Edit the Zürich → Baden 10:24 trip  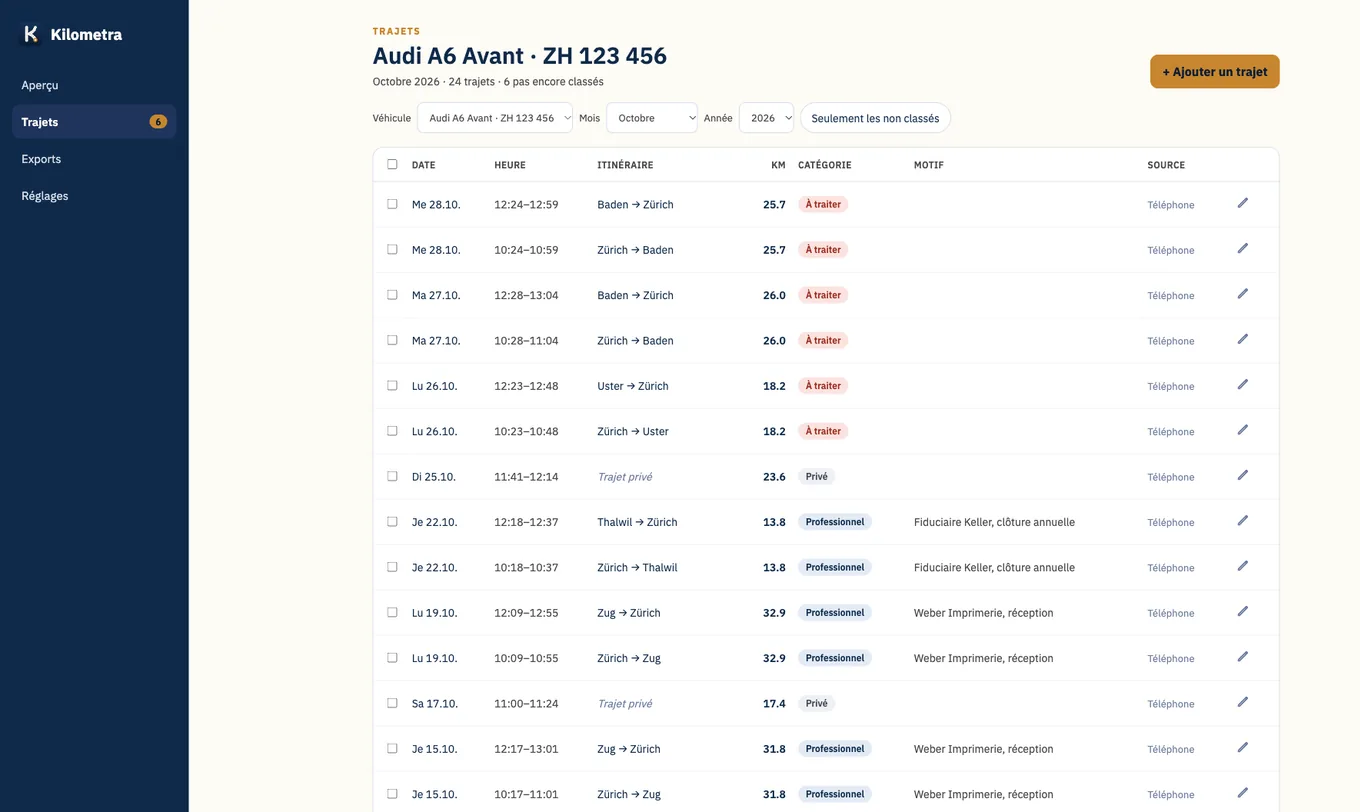(x=1243, y=248)
